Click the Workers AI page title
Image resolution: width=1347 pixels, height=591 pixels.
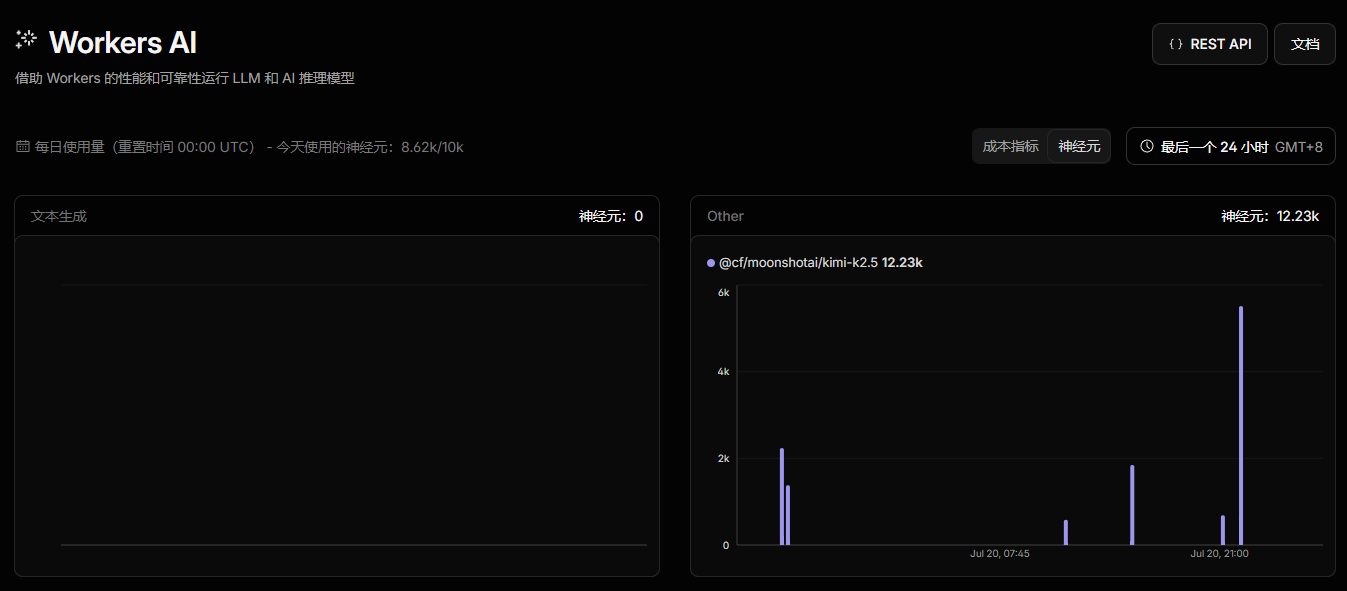(122, 42)
